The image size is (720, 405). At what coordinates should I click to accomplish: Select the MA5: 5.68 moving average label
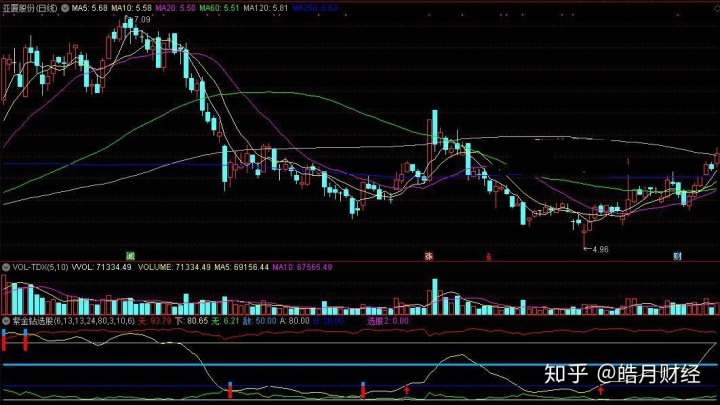[x=90, y=8]
